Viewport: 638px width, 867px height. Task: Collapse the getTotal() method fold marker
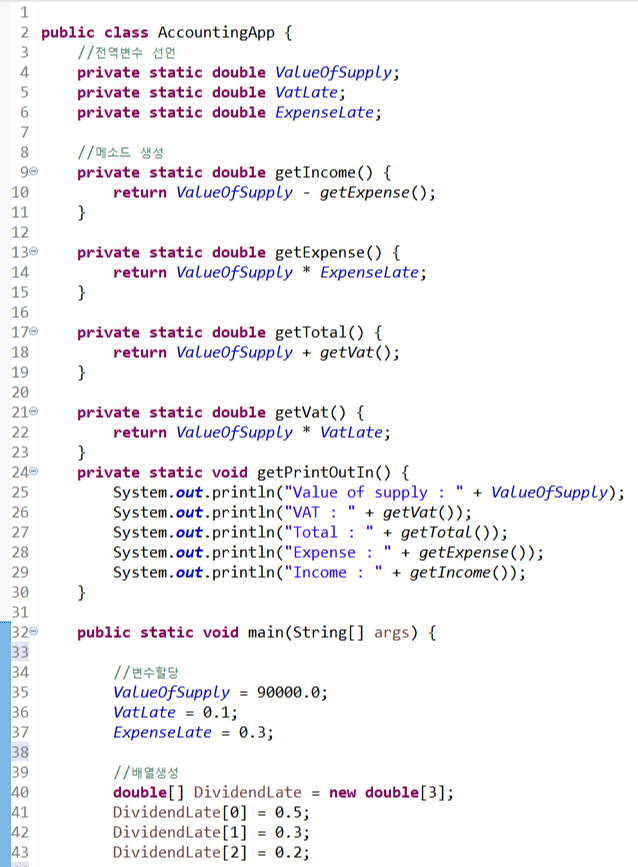34,331
